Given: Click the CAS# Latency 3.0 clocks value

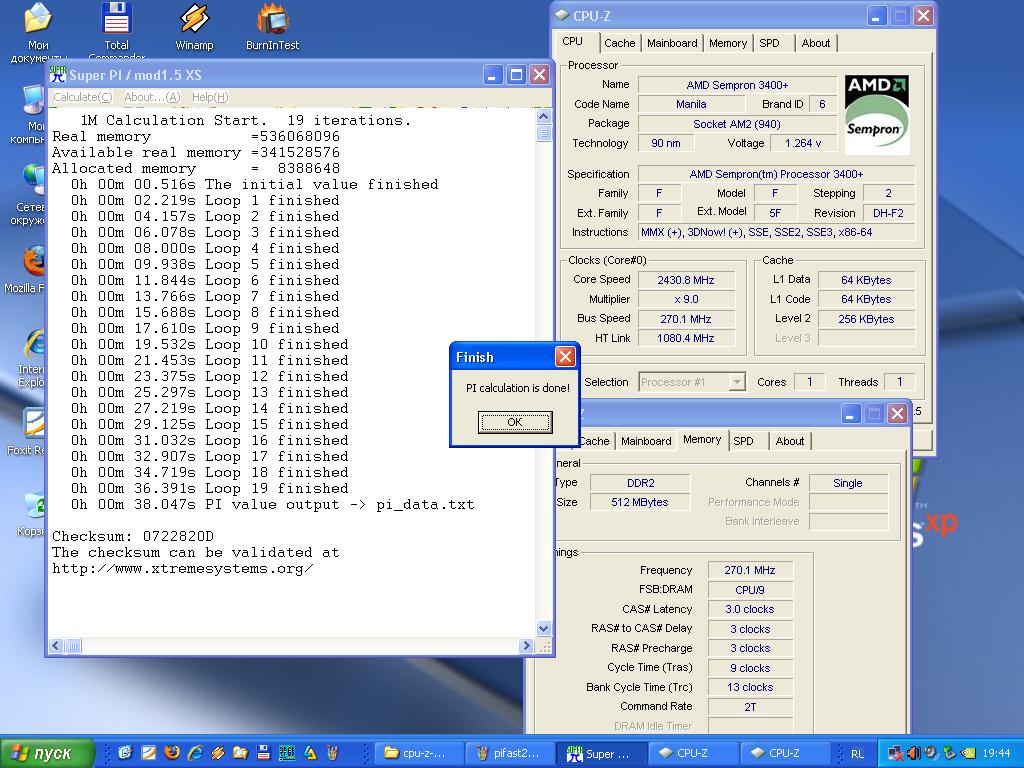Looking at the screenshot, I should 750,609.
